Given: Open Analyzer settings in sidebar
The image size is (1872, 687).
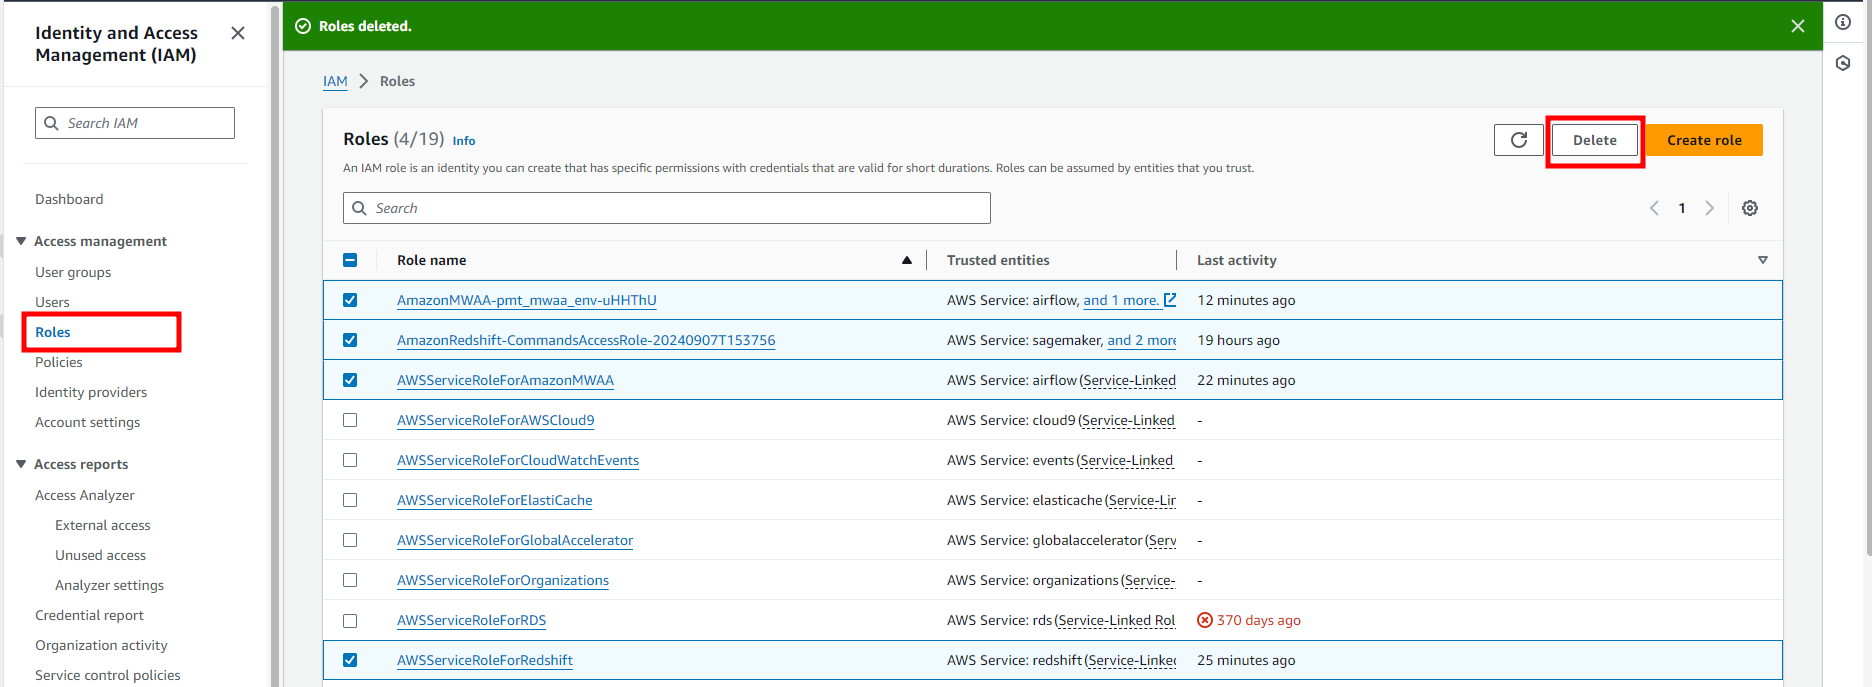Looking at the screenshot, I should 110,585.
